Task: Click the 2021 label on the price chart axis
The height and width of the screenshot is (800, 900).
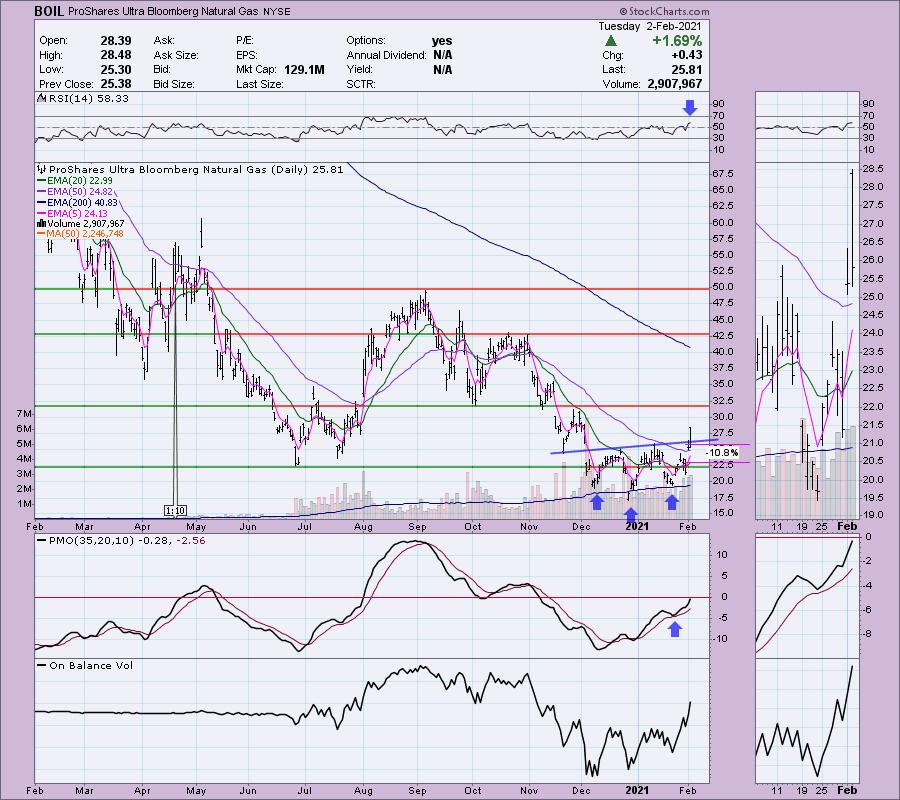Action: [x=637, y=526]
